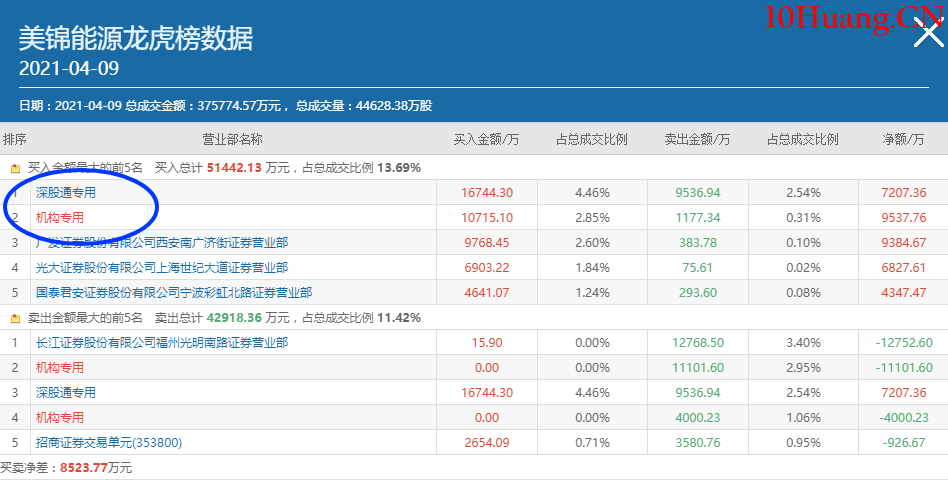Open 光大证券上海世纪大道证券营业部 link
This screenshot has width=948, height=480.
click(x=161, y=268)
